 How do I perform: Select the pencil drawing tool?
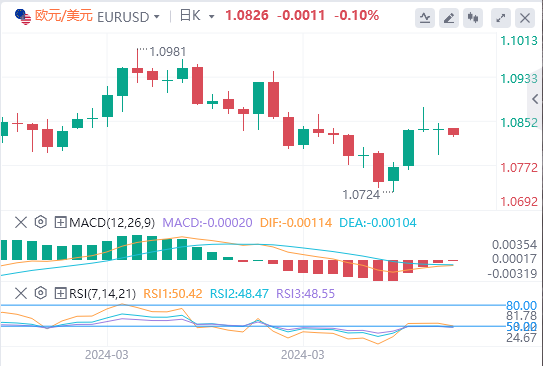(449, 18)
